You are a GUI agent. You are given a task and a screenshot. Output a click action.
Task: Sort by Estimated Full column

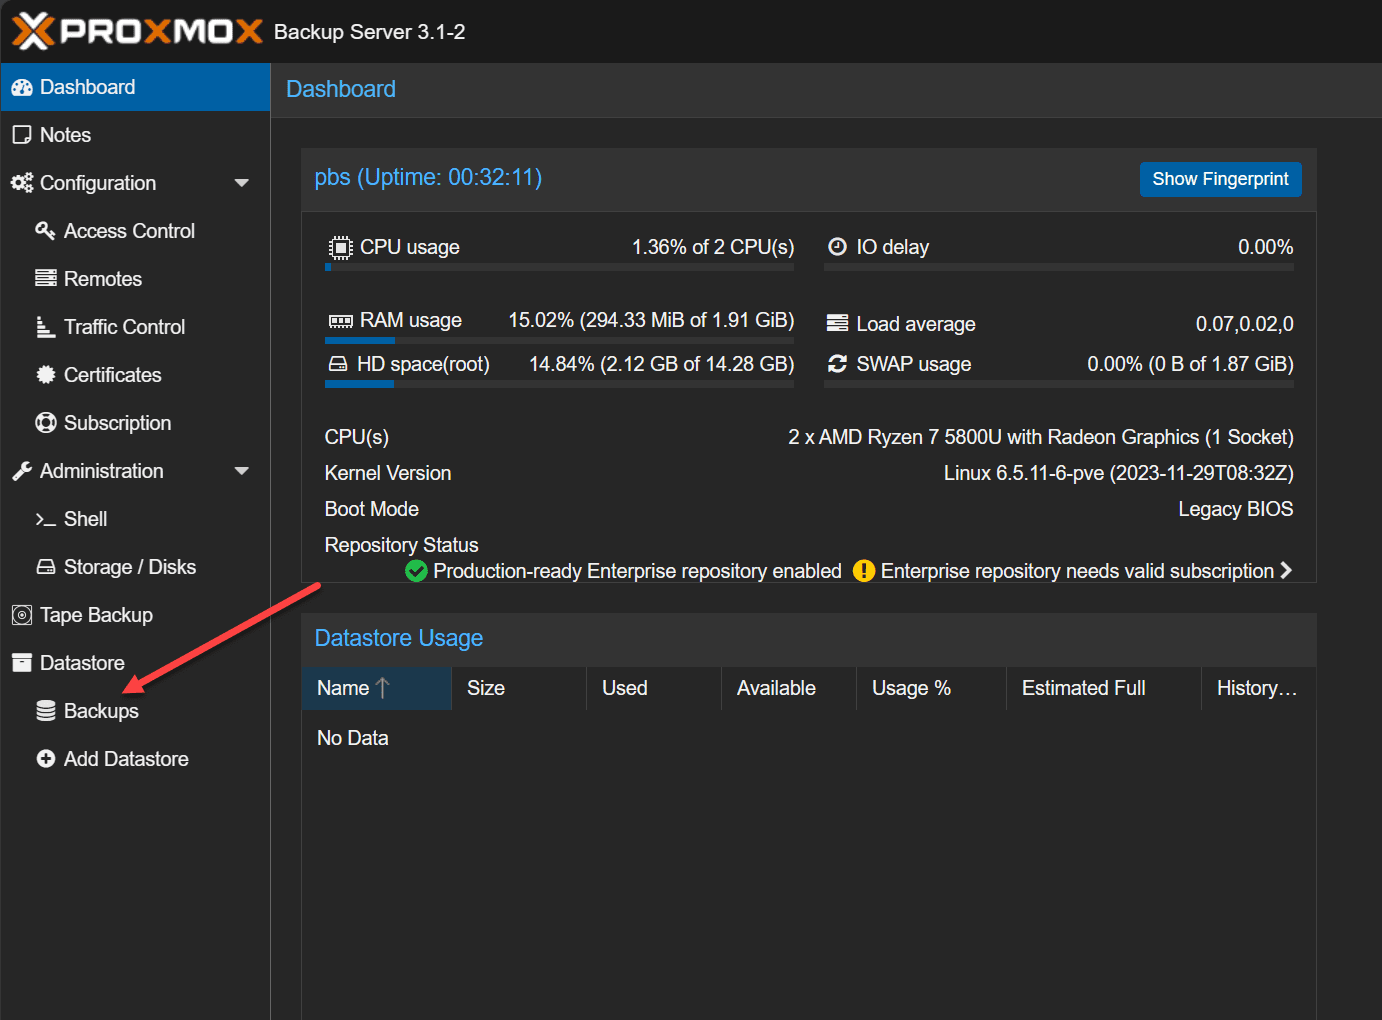(x=1104, y=688)
